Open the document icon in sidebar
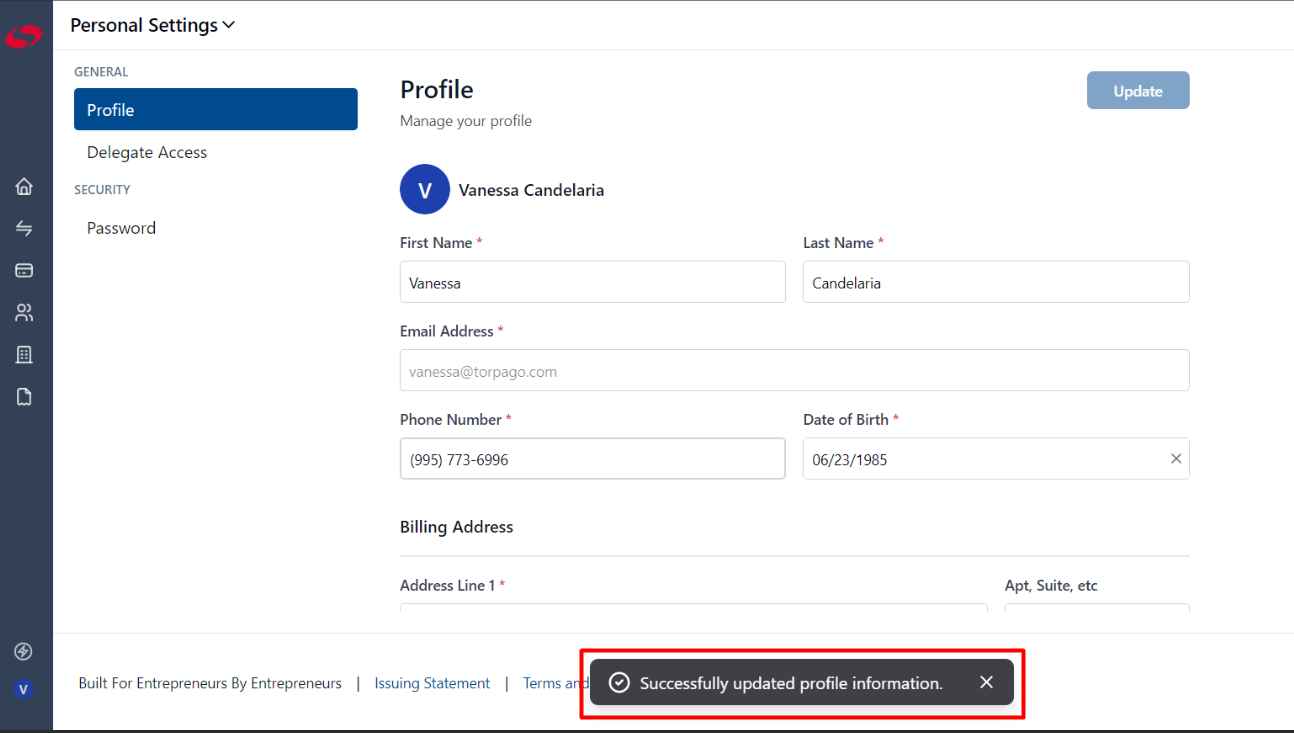 (24, 397)
